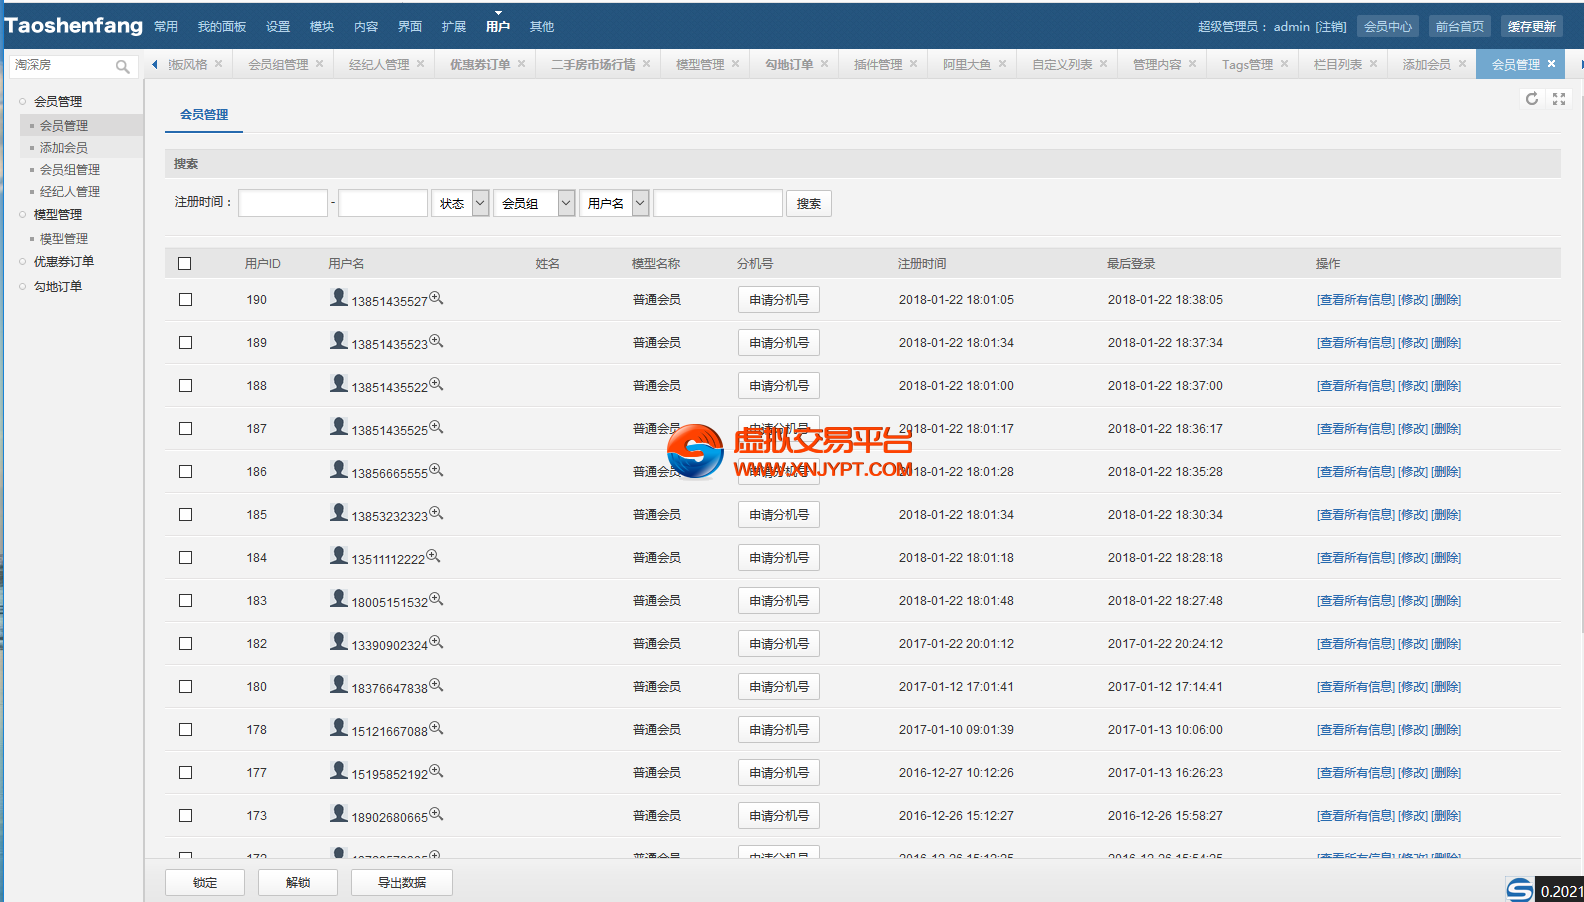Close the 插件管理 tab with its X
This screenshot has width=1584, height=902.
point(913,64)
